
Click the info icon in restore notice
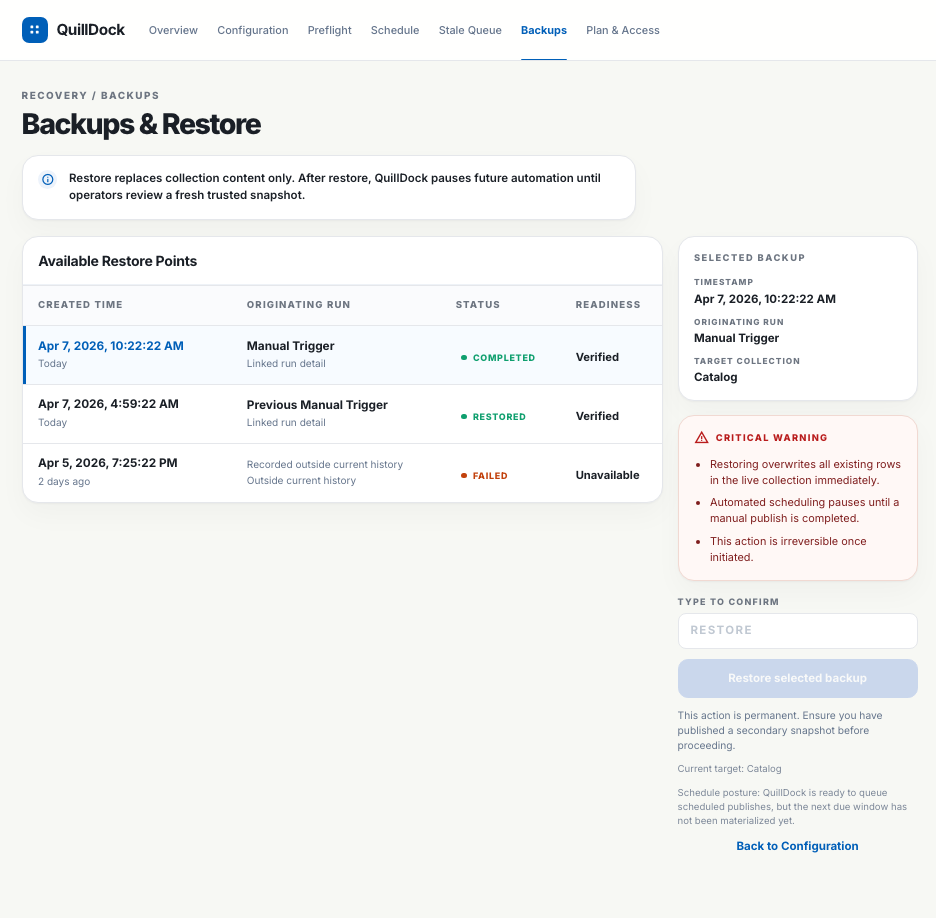click(x=47, y=179)
